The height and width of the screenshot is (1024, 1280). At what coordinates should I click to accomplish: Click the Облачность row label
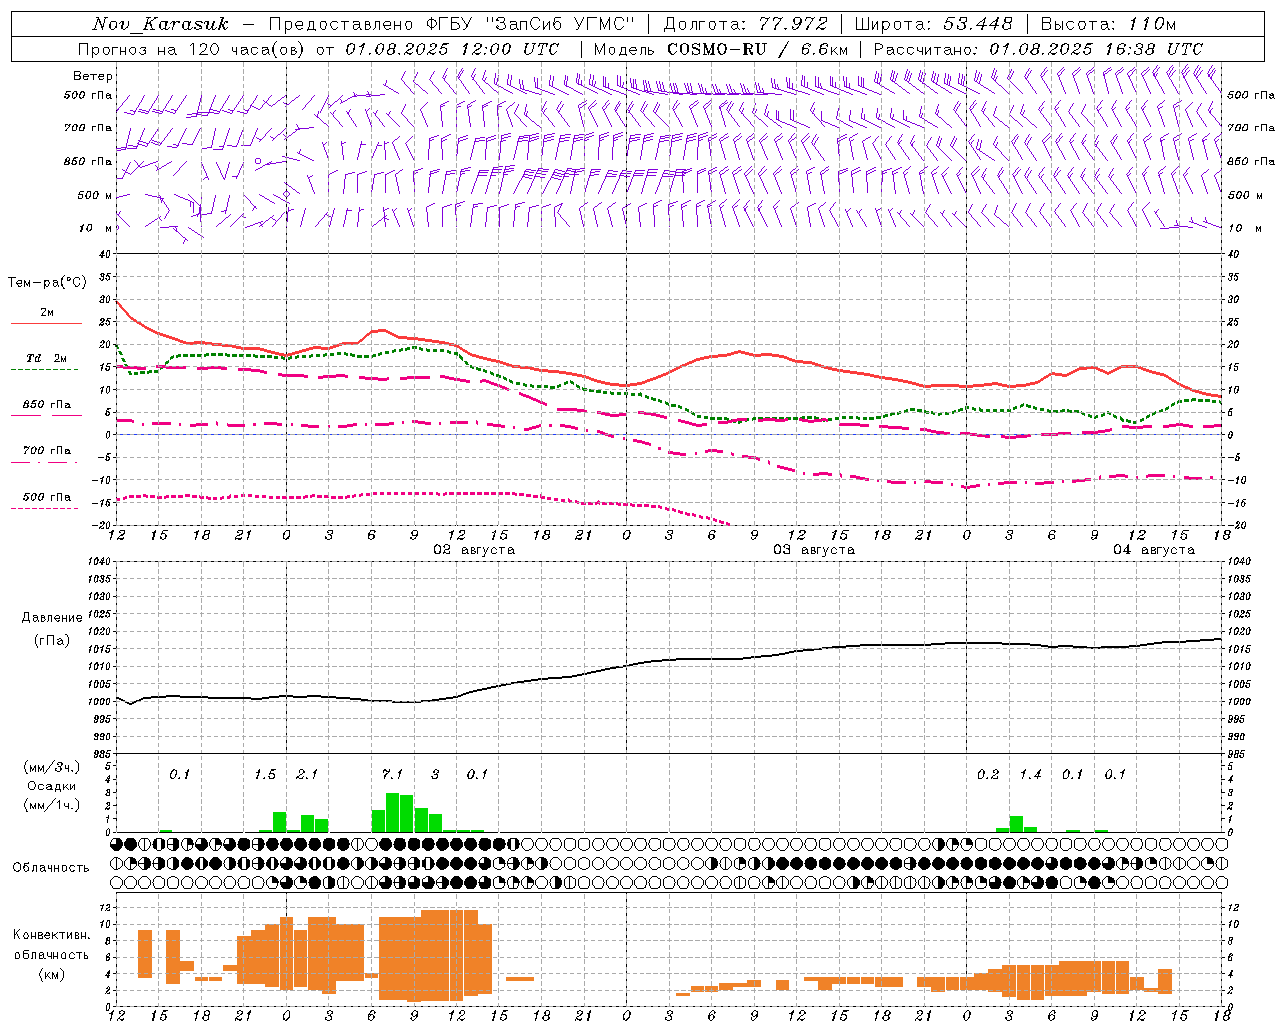(x=51, y=868)
